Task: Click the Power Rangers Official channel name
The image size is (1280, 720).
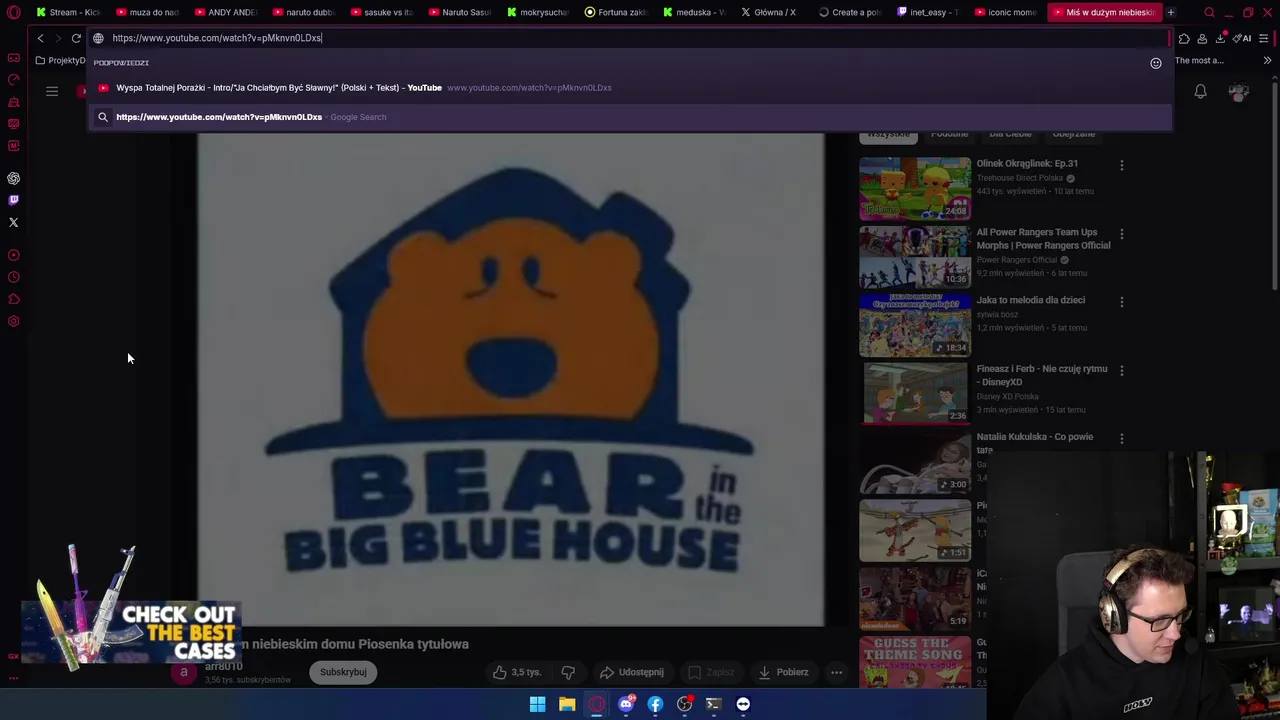Action: click(1018, 260)
